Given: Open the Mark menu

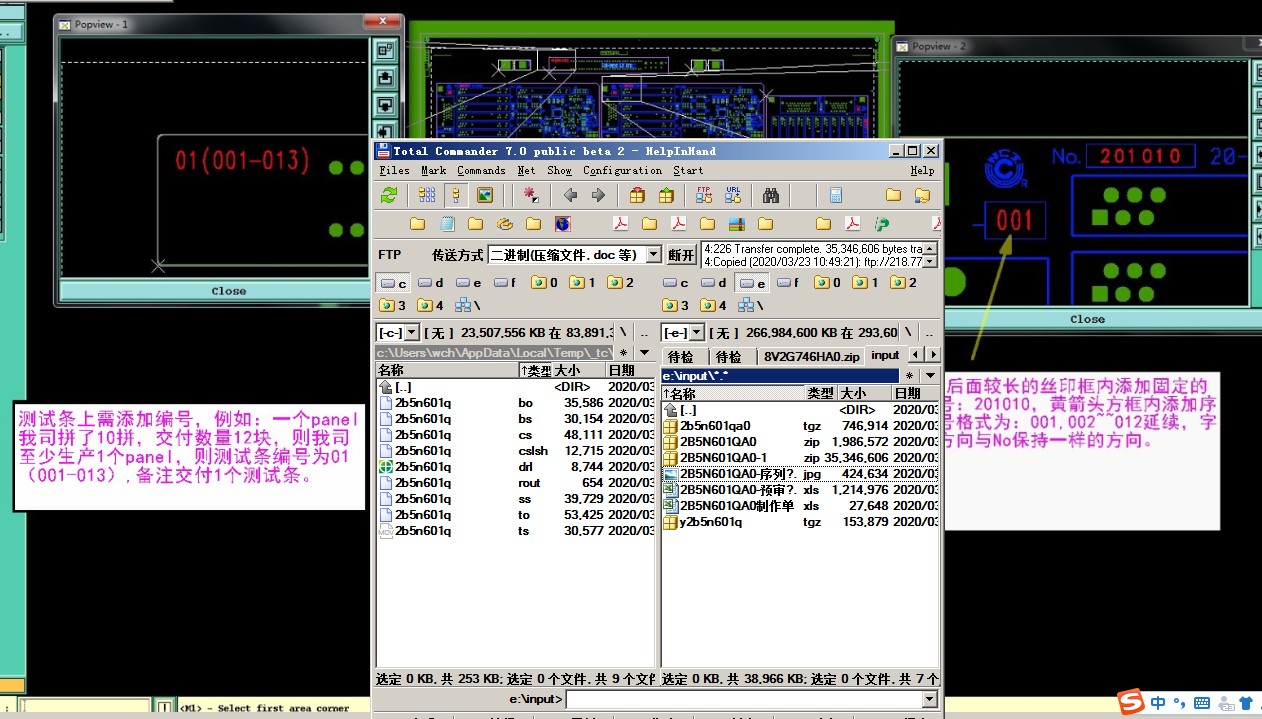Looking at the screenshot, I should [433, 171].
